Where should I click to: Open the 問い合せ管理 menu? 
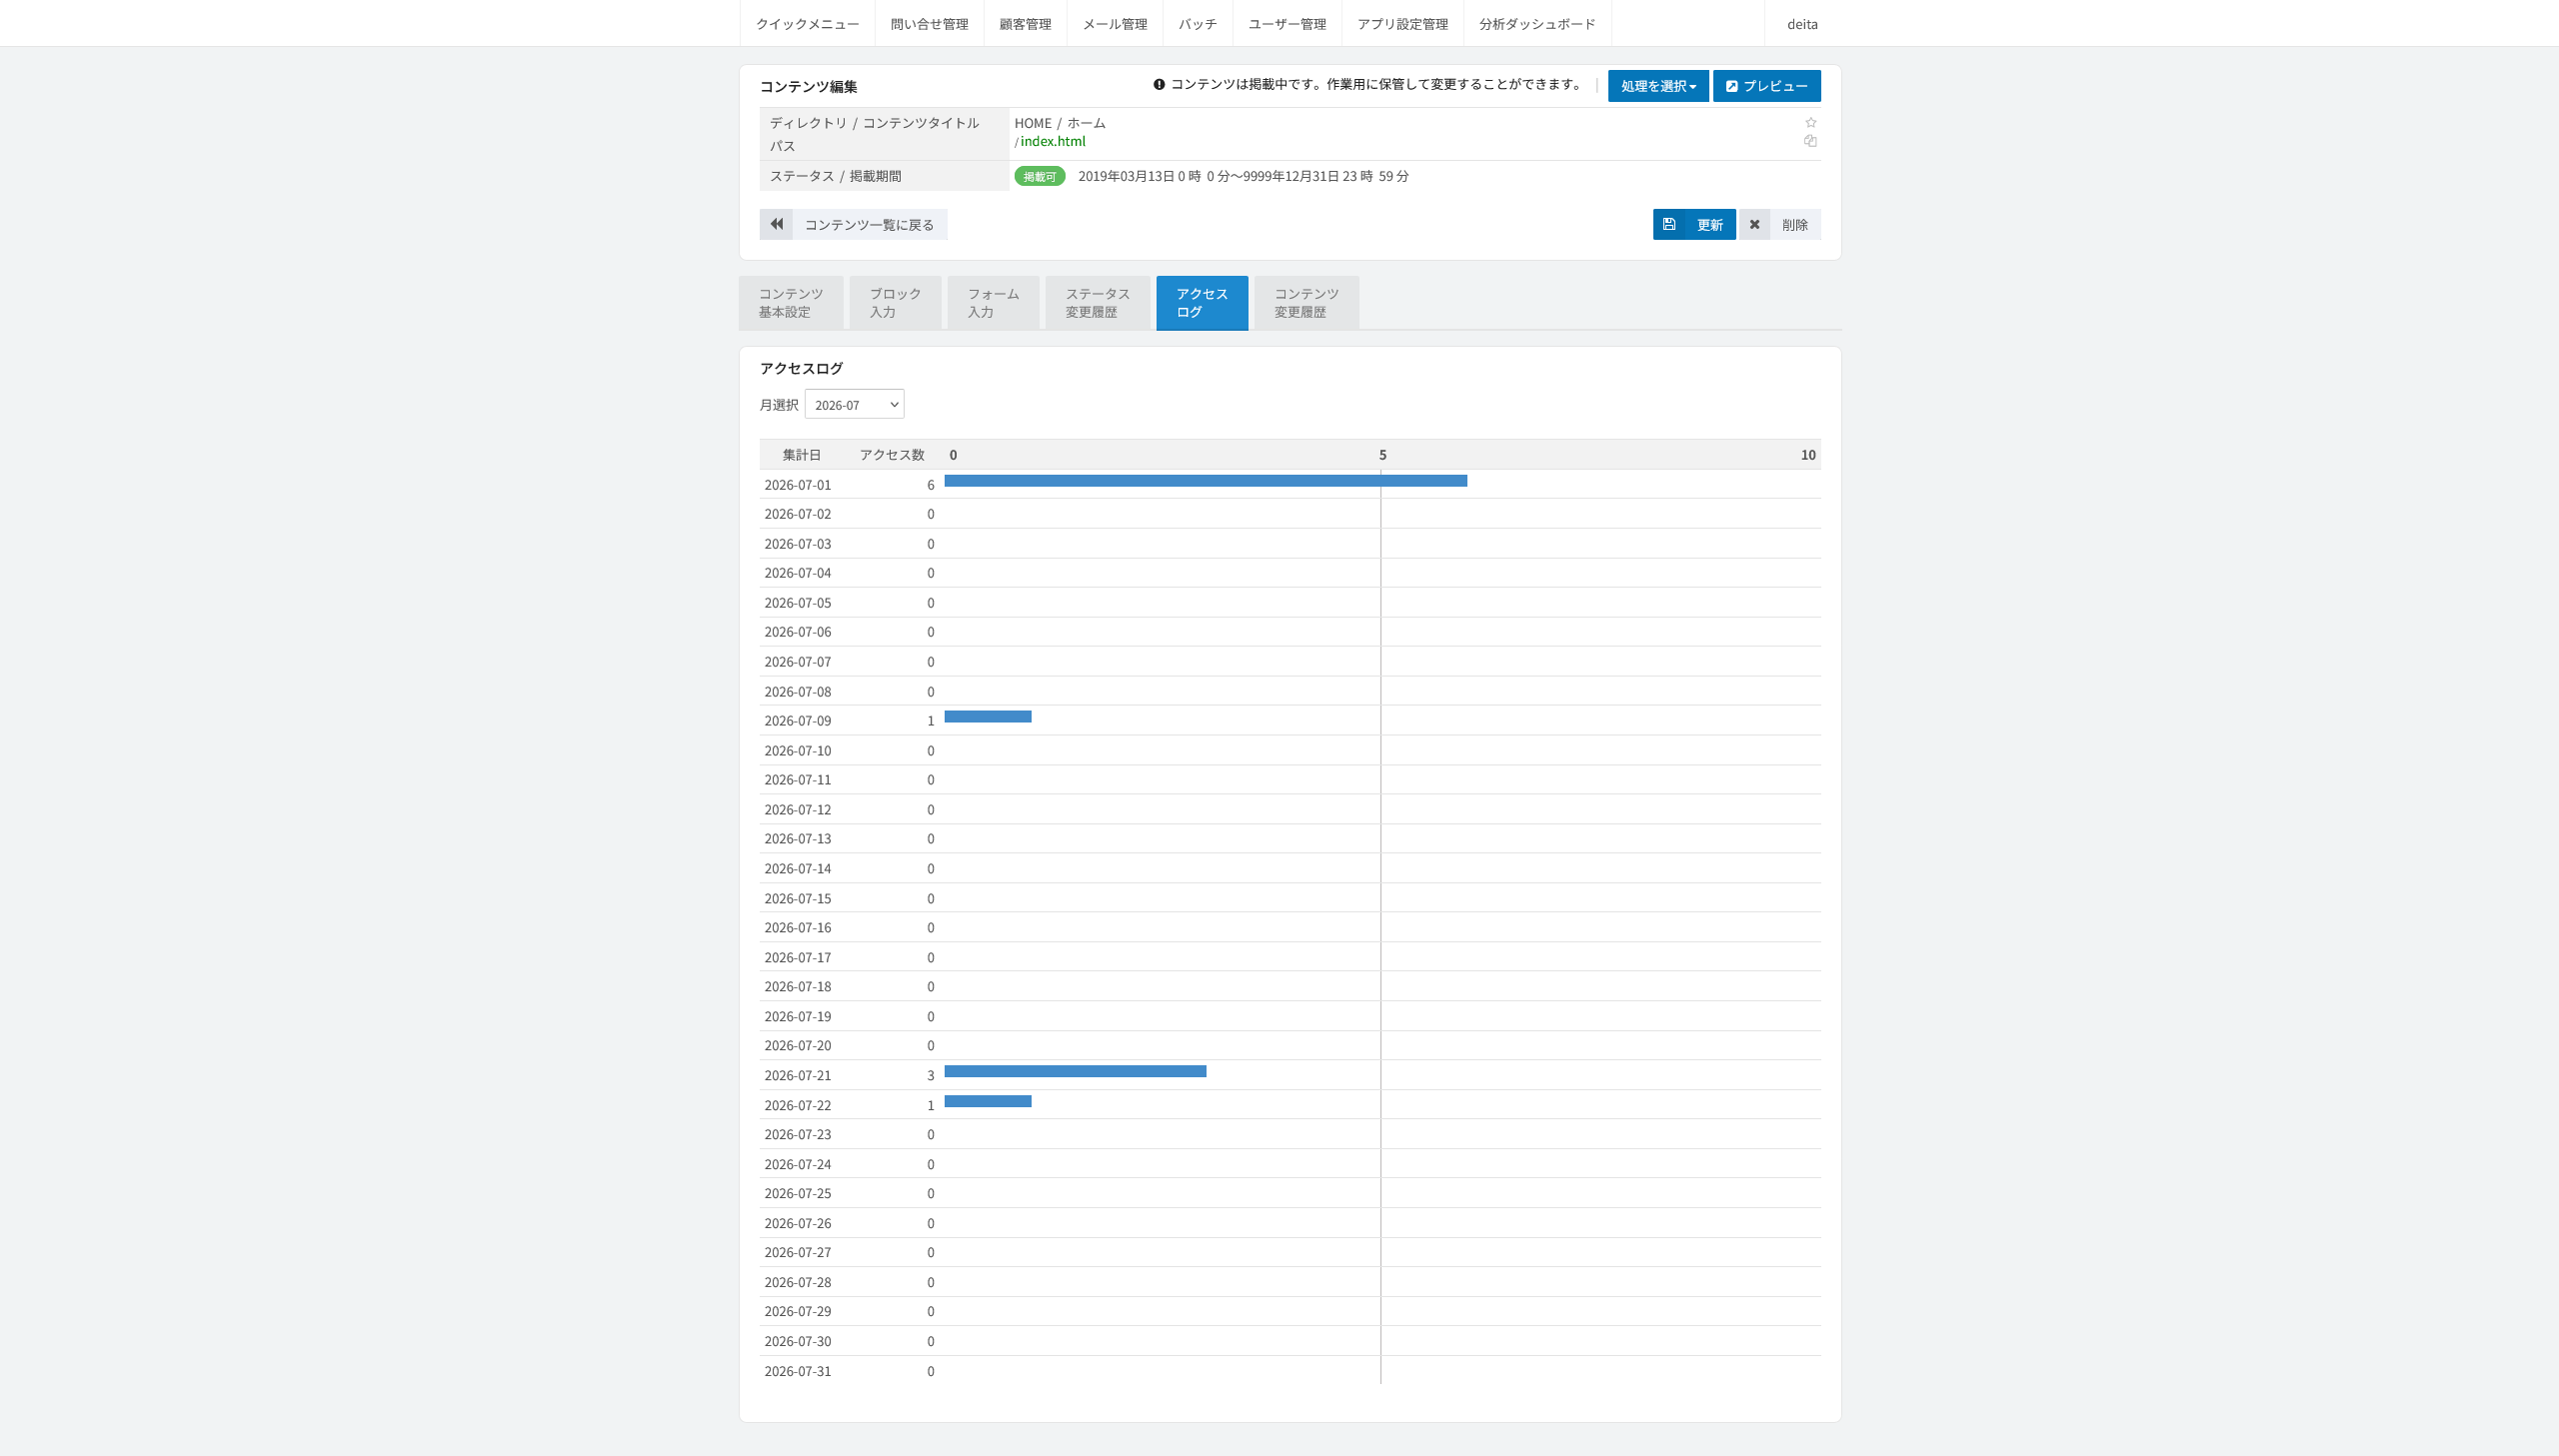(x=929, y=23)
